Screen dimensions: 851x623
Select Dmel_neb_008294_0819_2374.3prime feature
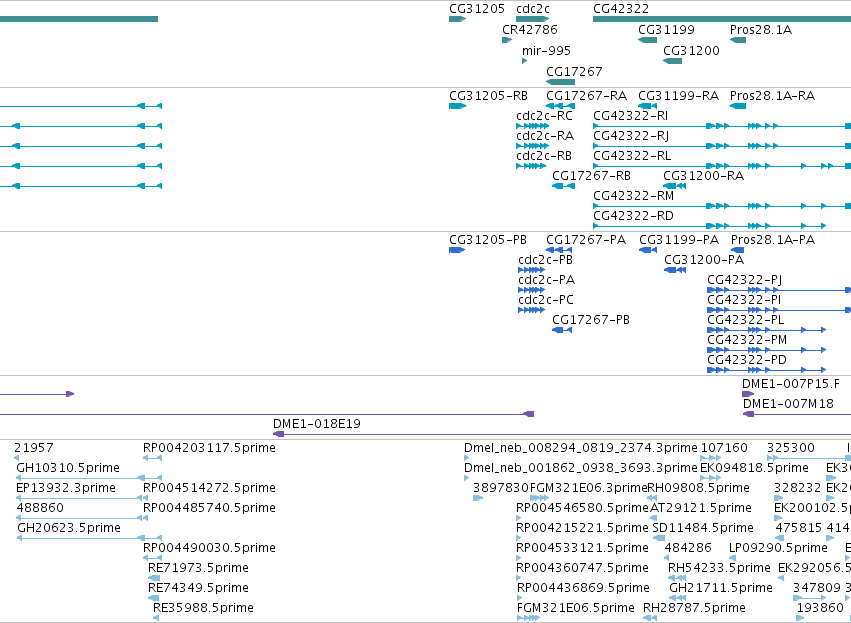click(467, 459)
